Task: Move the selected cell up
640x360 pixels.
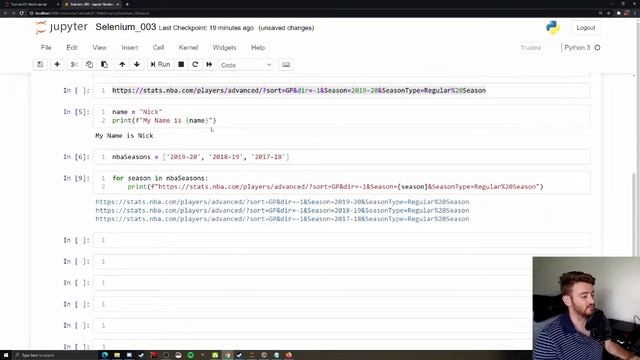Action: click(122, 64)
